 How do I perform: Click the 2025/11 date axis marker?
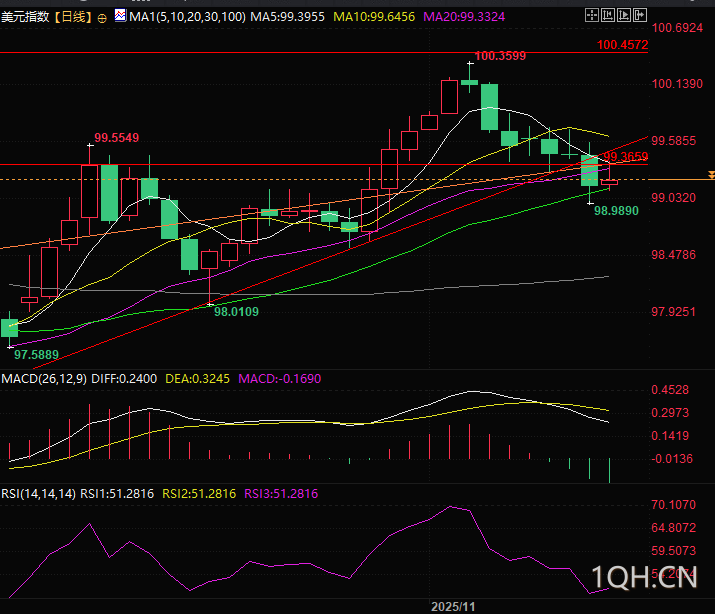(x=453, y=607)
